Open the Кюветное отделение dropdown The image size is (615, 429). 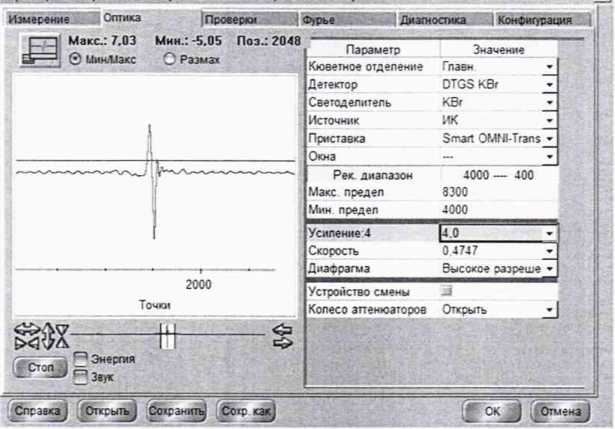pyautogui.click(x=549, y=67)
